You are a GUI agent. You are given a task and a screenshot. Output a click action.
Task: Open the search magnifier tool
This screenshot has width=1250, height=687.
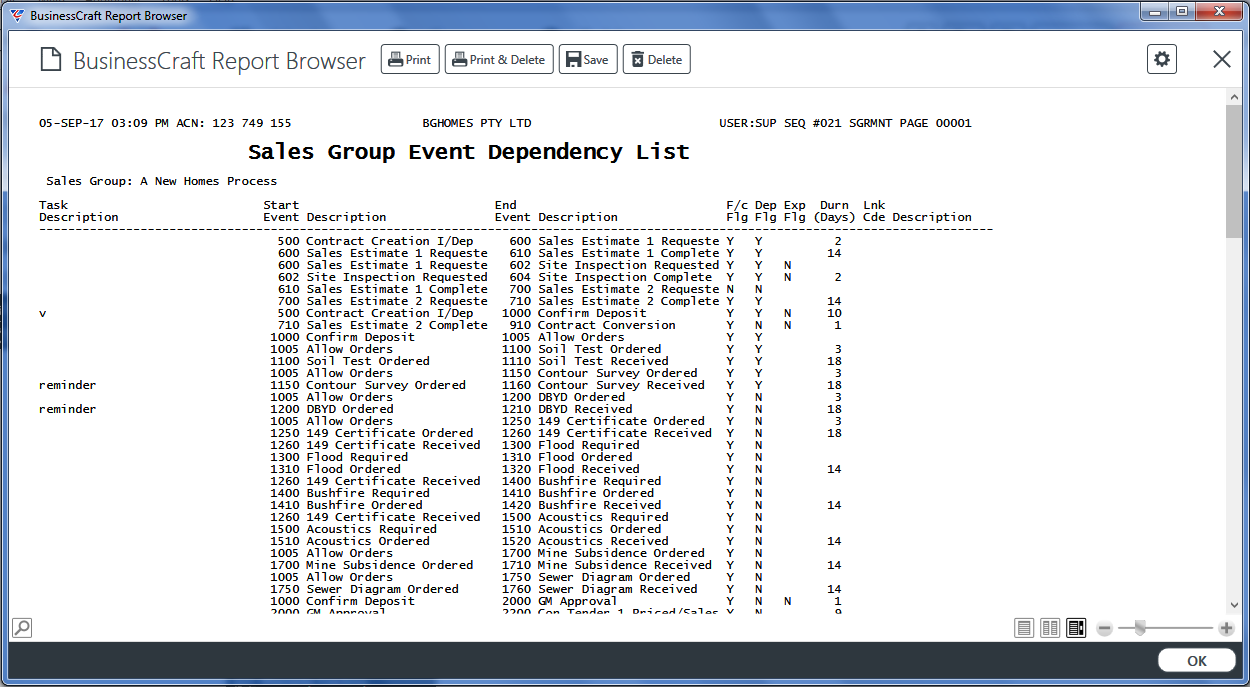pos(22,628)
